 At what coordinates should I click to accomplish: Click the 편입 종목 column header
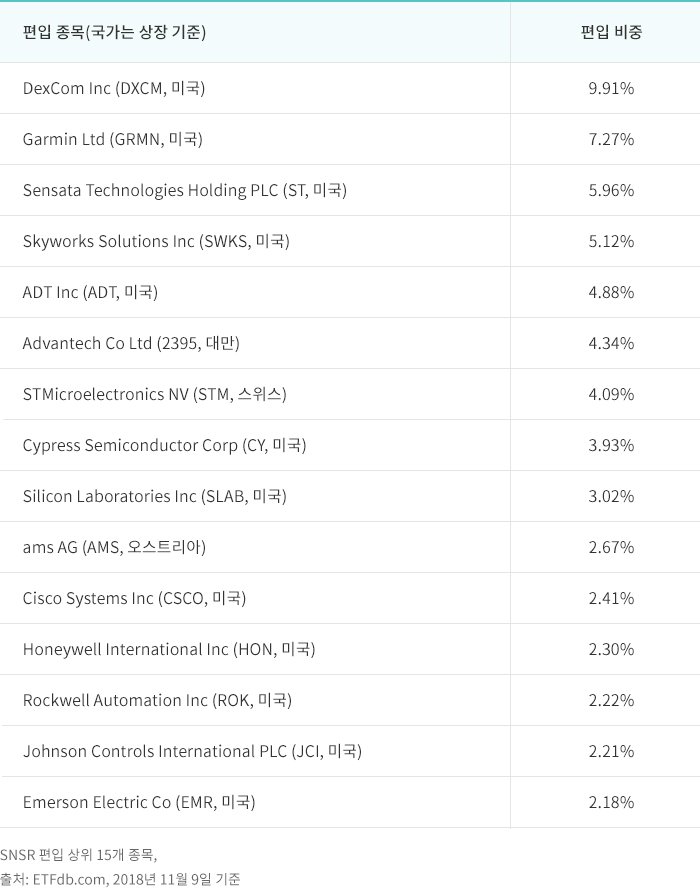115,32
